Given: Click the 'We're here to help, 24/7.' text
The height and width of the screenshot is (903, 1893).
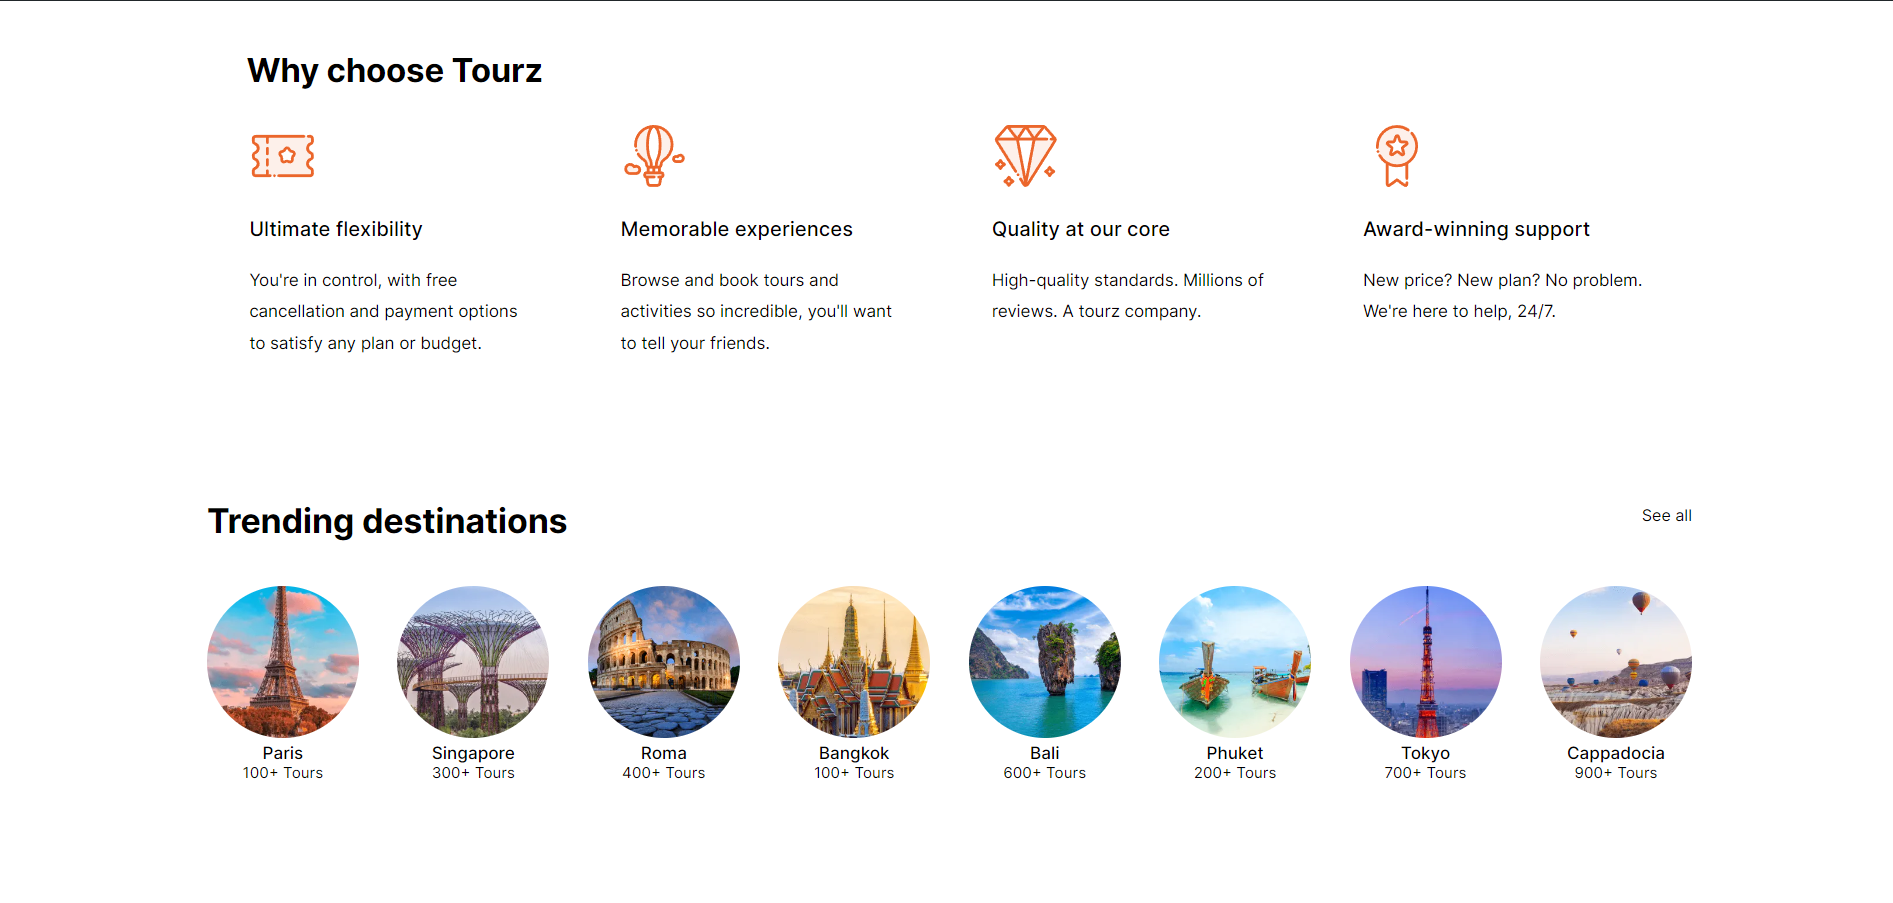Looking at the screenshot, I should pyautogui.click(x=1459, y=311).
